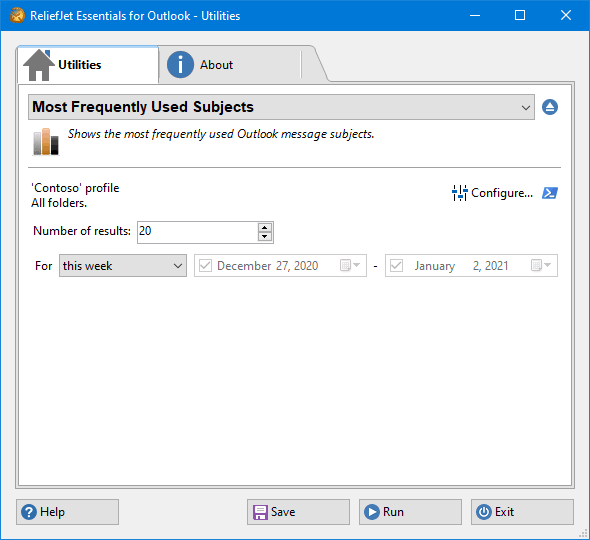Image resolution: width=590 pixels, height=540 pixels.
Task: Click the Run button
Action: click(410, 512)
